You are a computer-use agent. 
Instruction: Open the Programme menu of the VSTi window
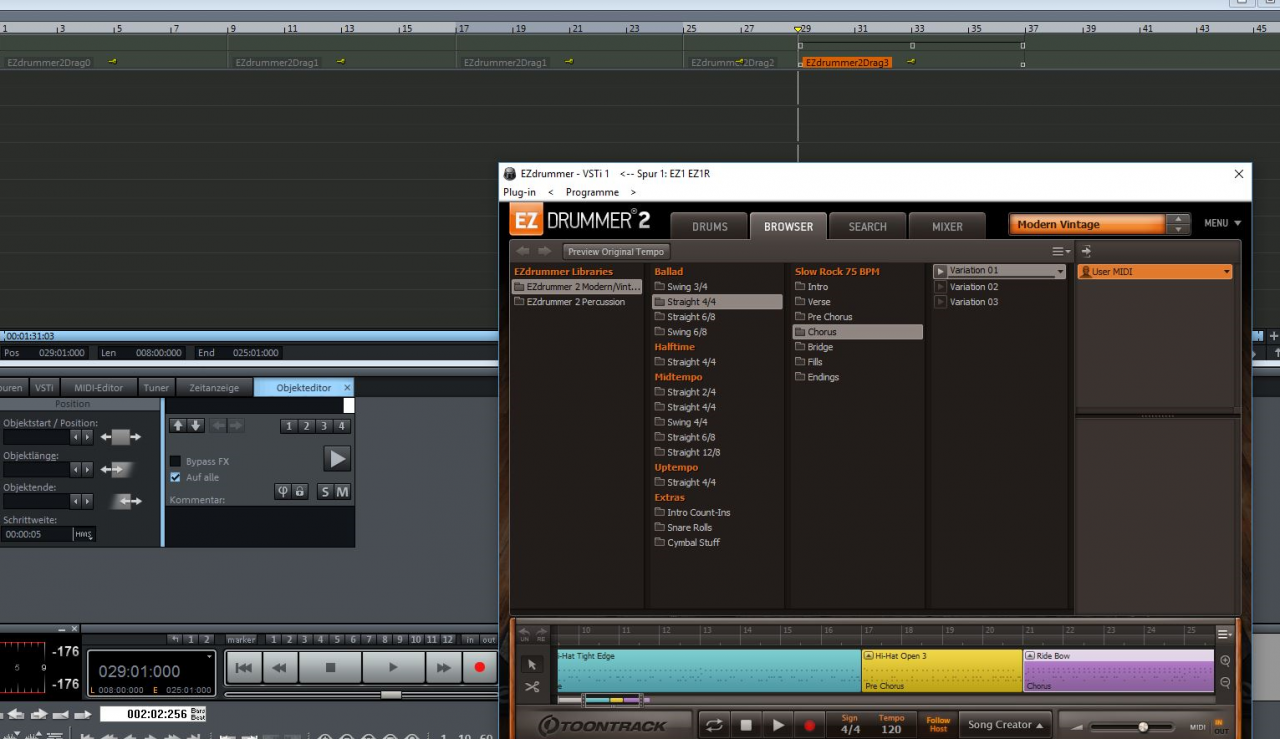pos(592,192)
